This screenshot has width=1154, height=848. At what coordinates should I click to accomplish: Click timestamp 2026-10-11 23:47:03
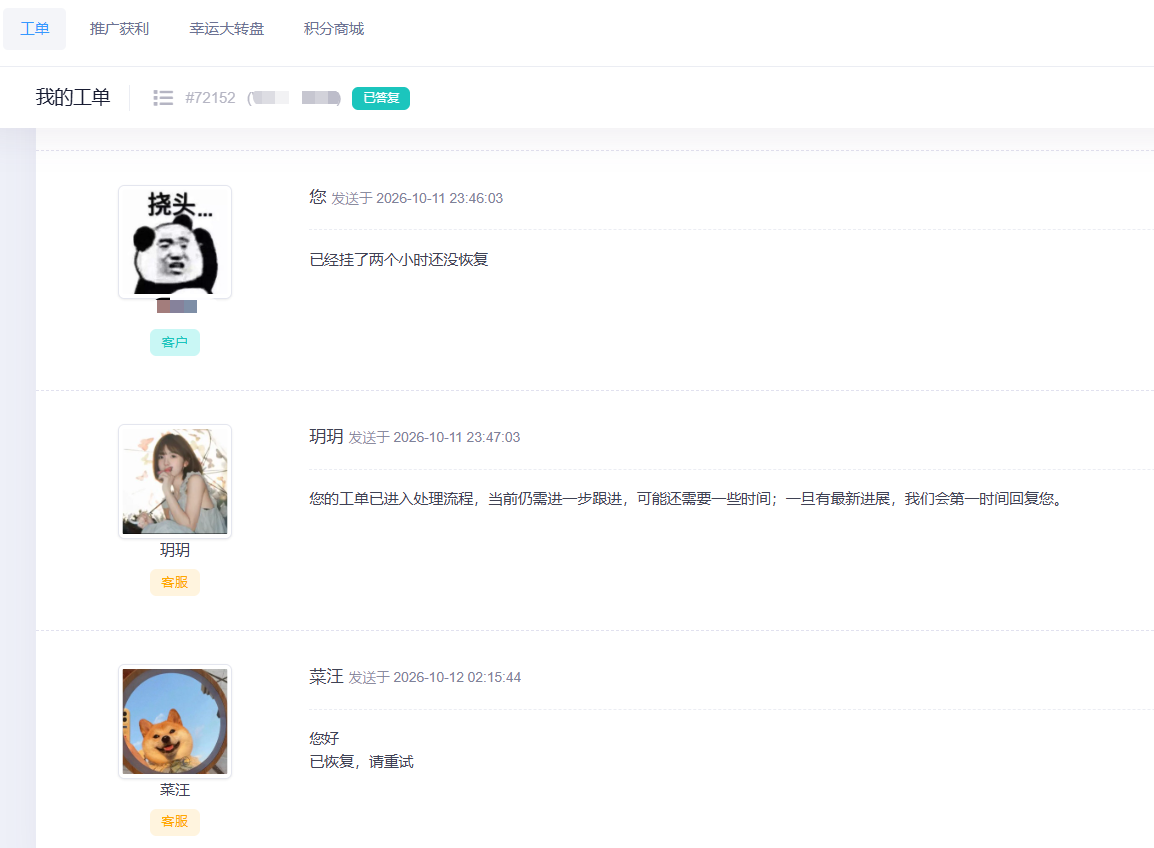pos(456,437)
